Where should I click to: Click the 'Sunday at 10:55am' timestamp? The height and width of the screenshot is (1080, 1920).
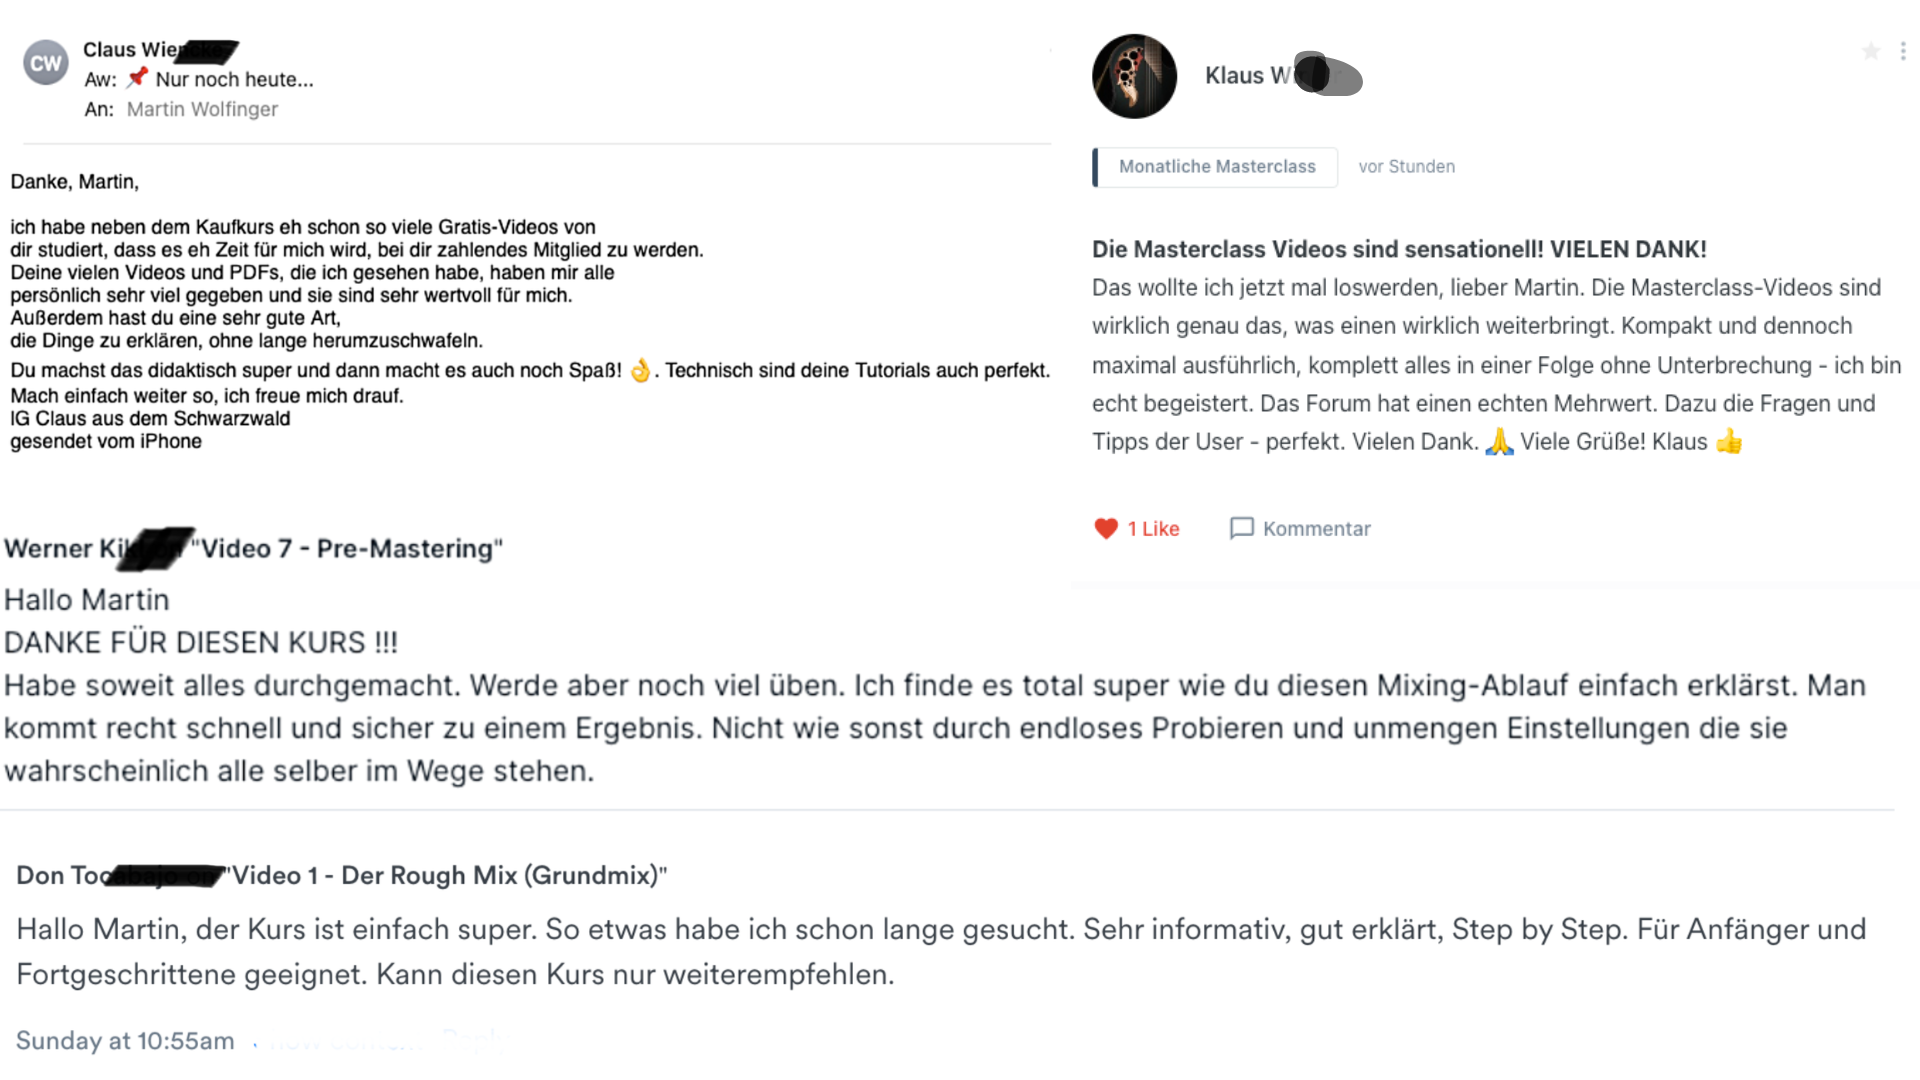125,1041
